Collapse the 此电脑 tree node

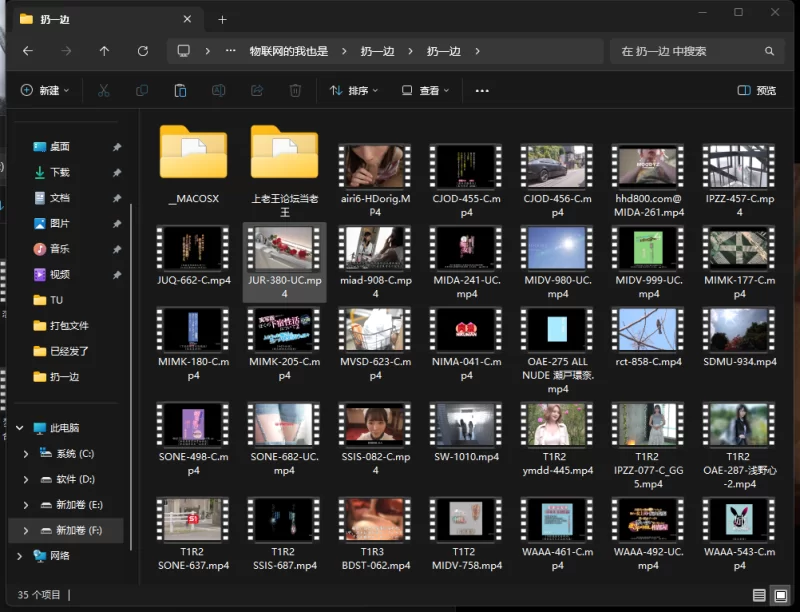[x=19, y=428]
